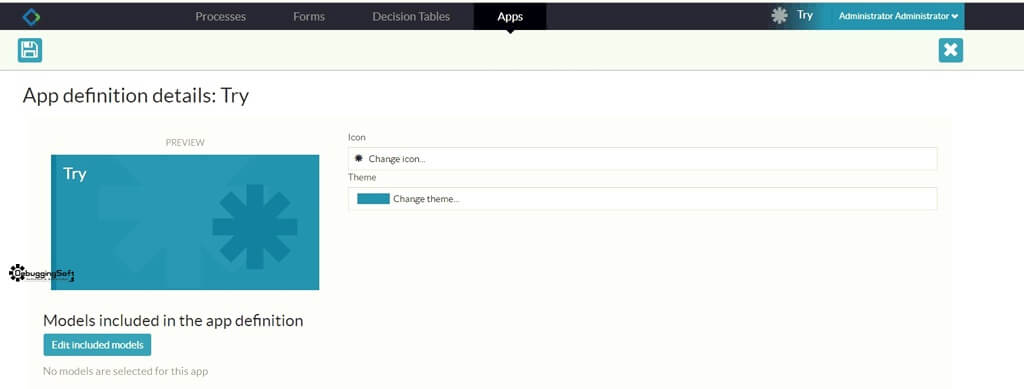Click the App definition details heading

(x=136, y=96)
